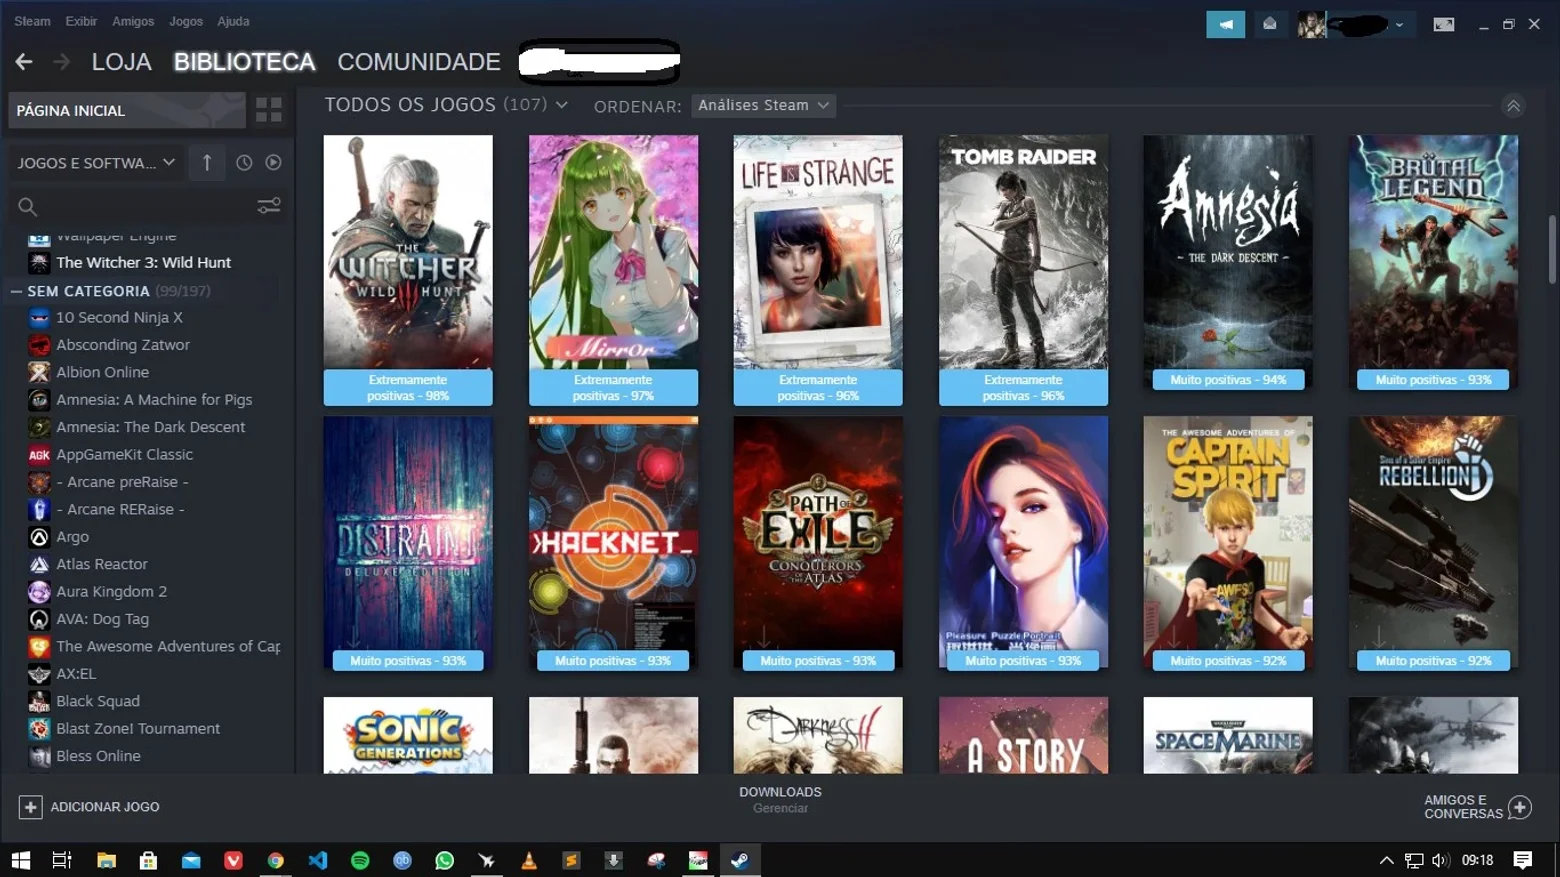The width and height of the screenshot is (1560, 877).
Task: Expand the account name dropdown arrow
Action: 1399,24
